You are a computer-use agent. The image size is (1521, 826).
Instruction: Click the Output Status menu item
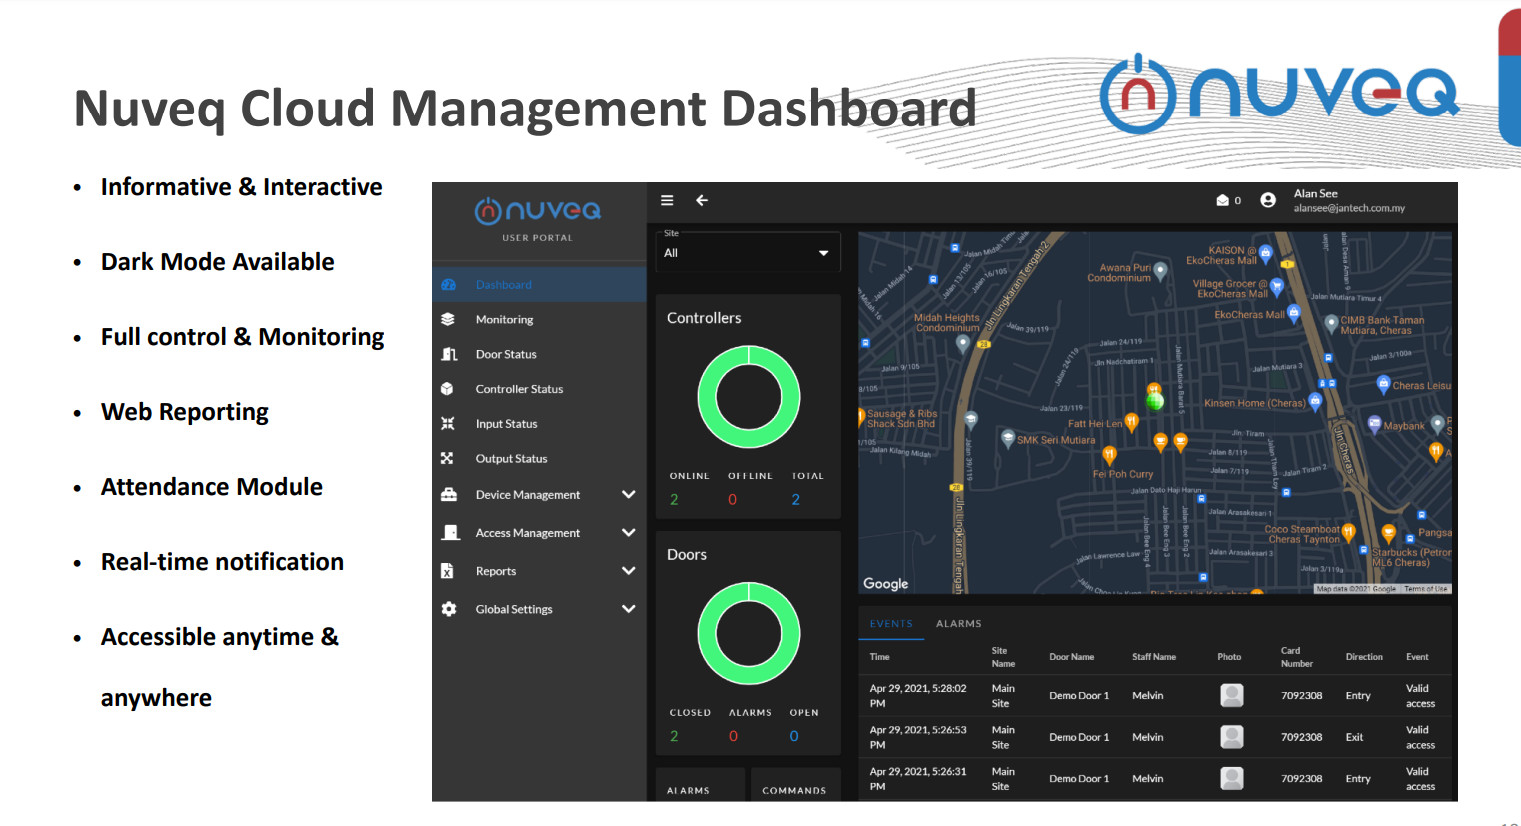(x=511, y=459)
